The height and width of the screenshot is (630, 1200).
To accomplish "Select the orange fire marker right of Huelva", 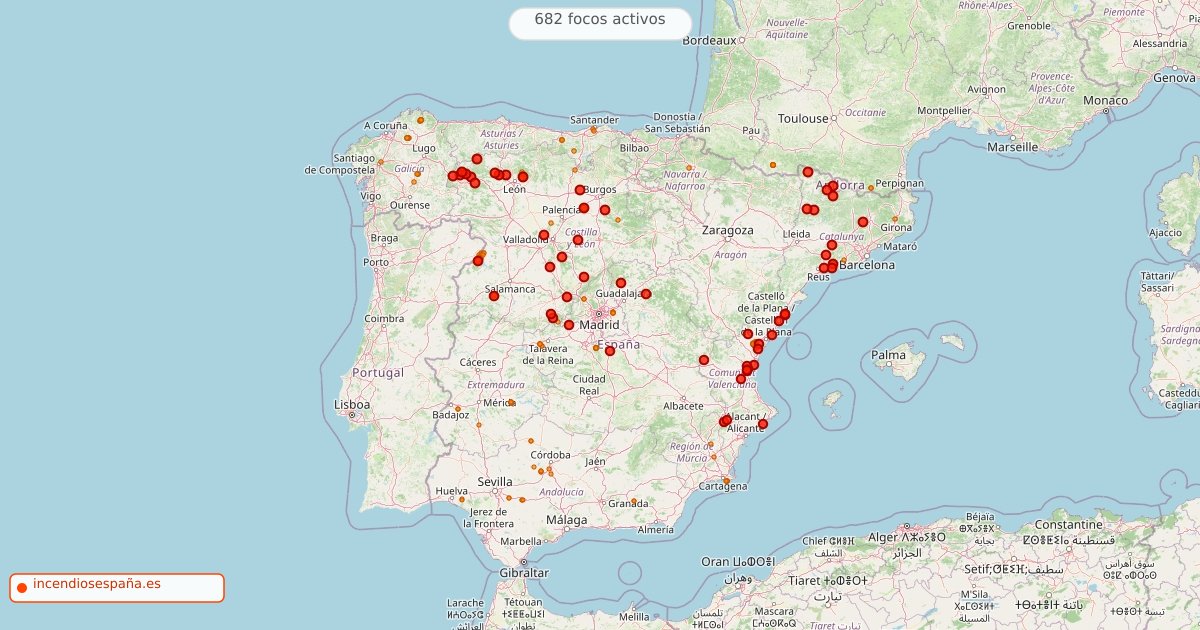I will point(462,499).
